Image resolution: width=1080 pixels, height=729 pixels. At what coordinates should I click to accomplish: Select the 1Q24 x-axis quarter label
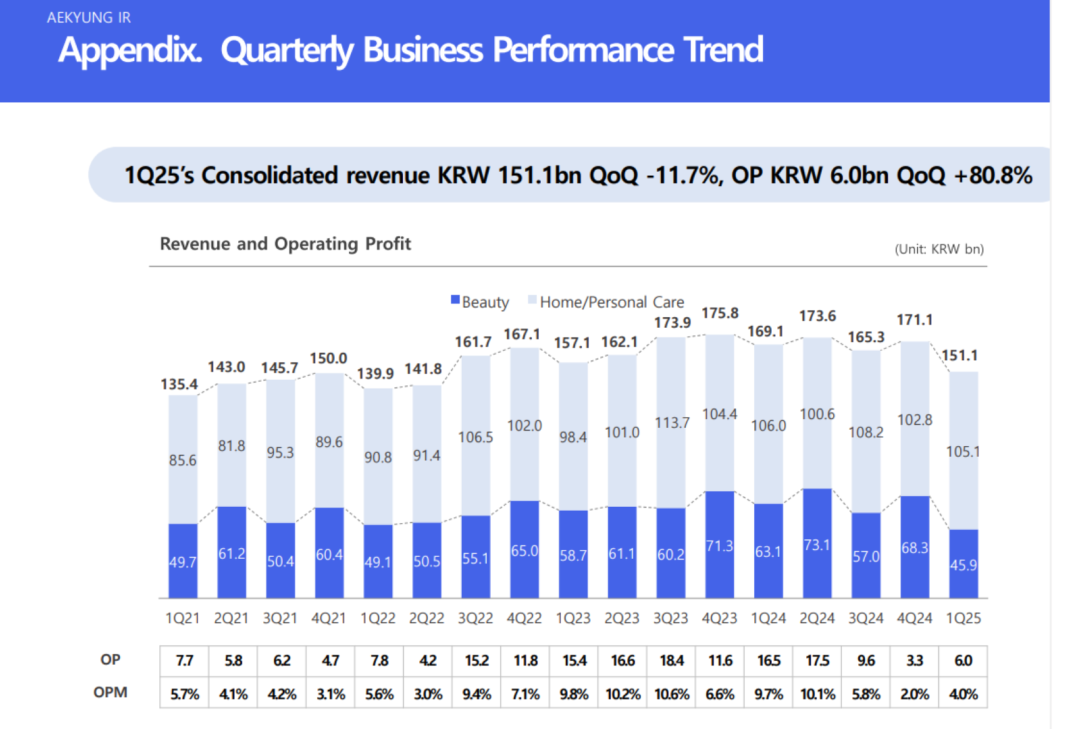coord(767,619)
